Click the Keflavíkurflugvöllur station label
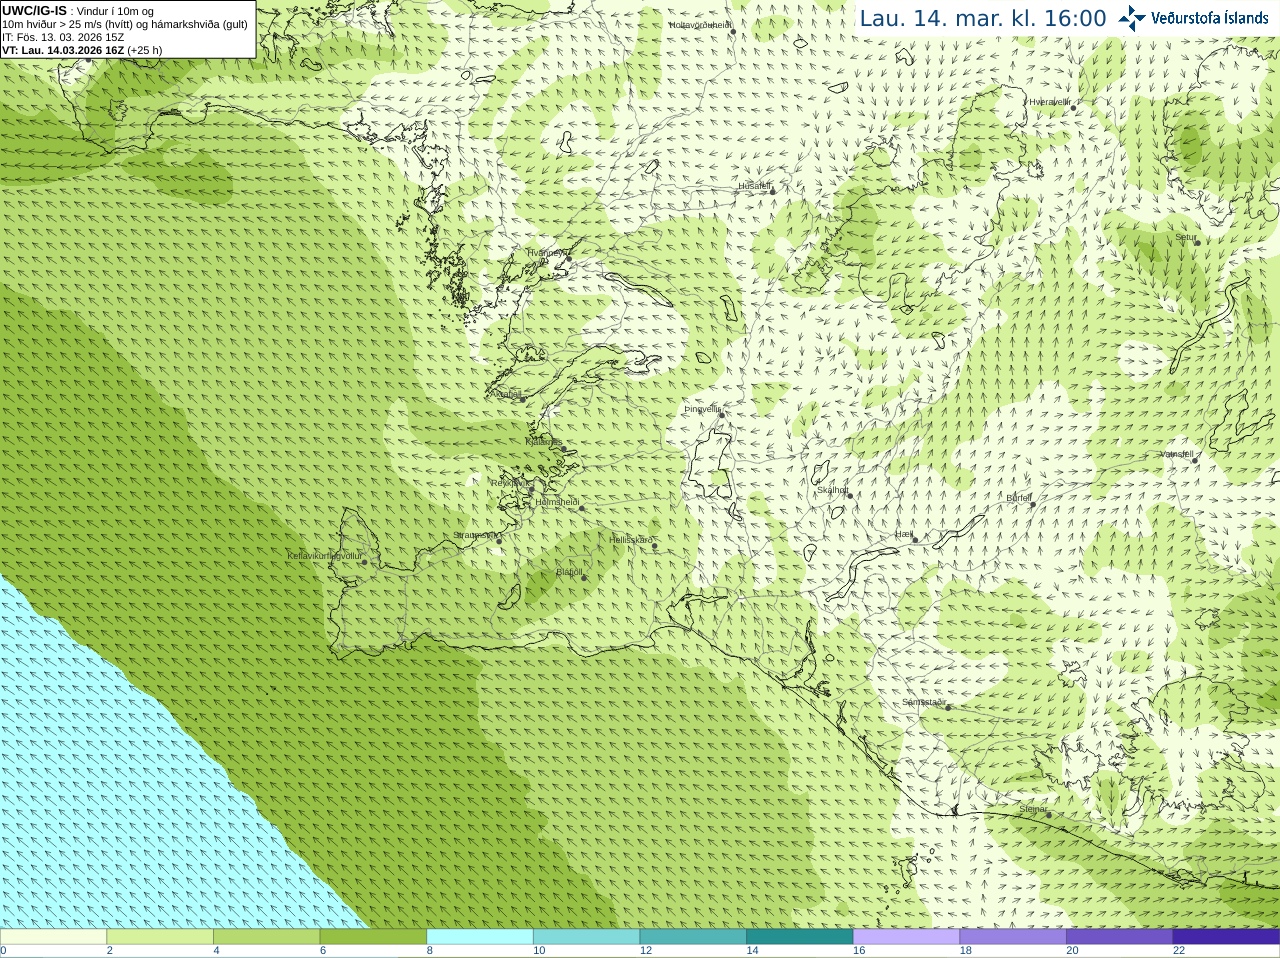Viewport: 1280px width, 958px height. click(324, 556)
